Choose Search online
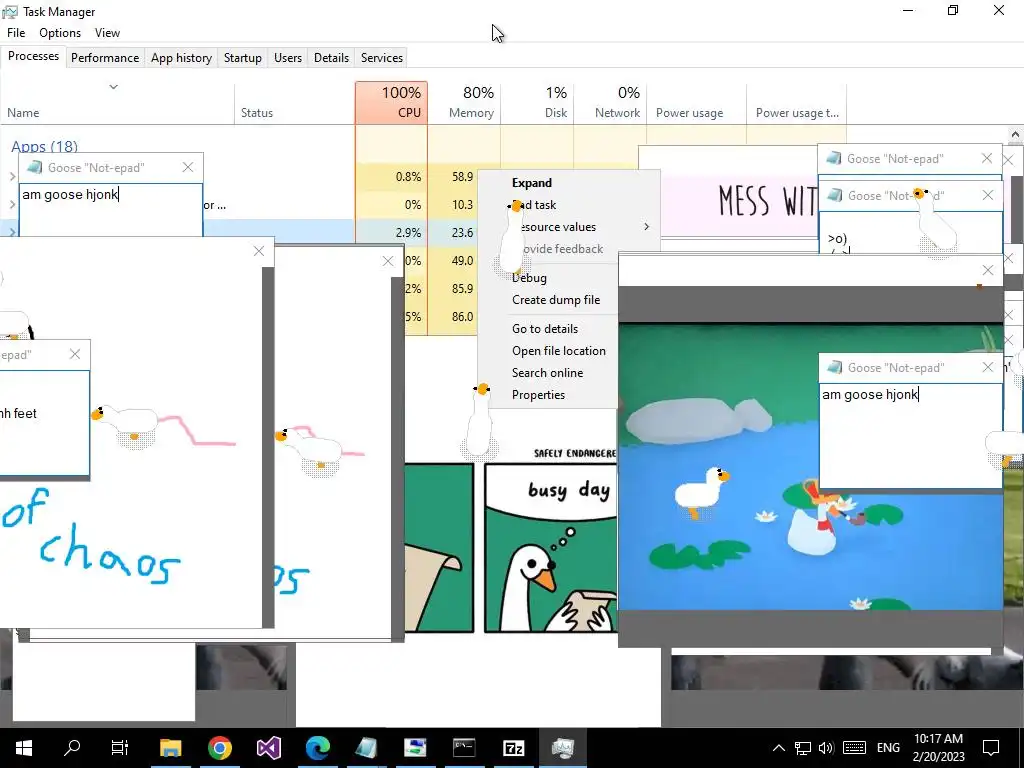1024x768 pixels. coord(547,373)
